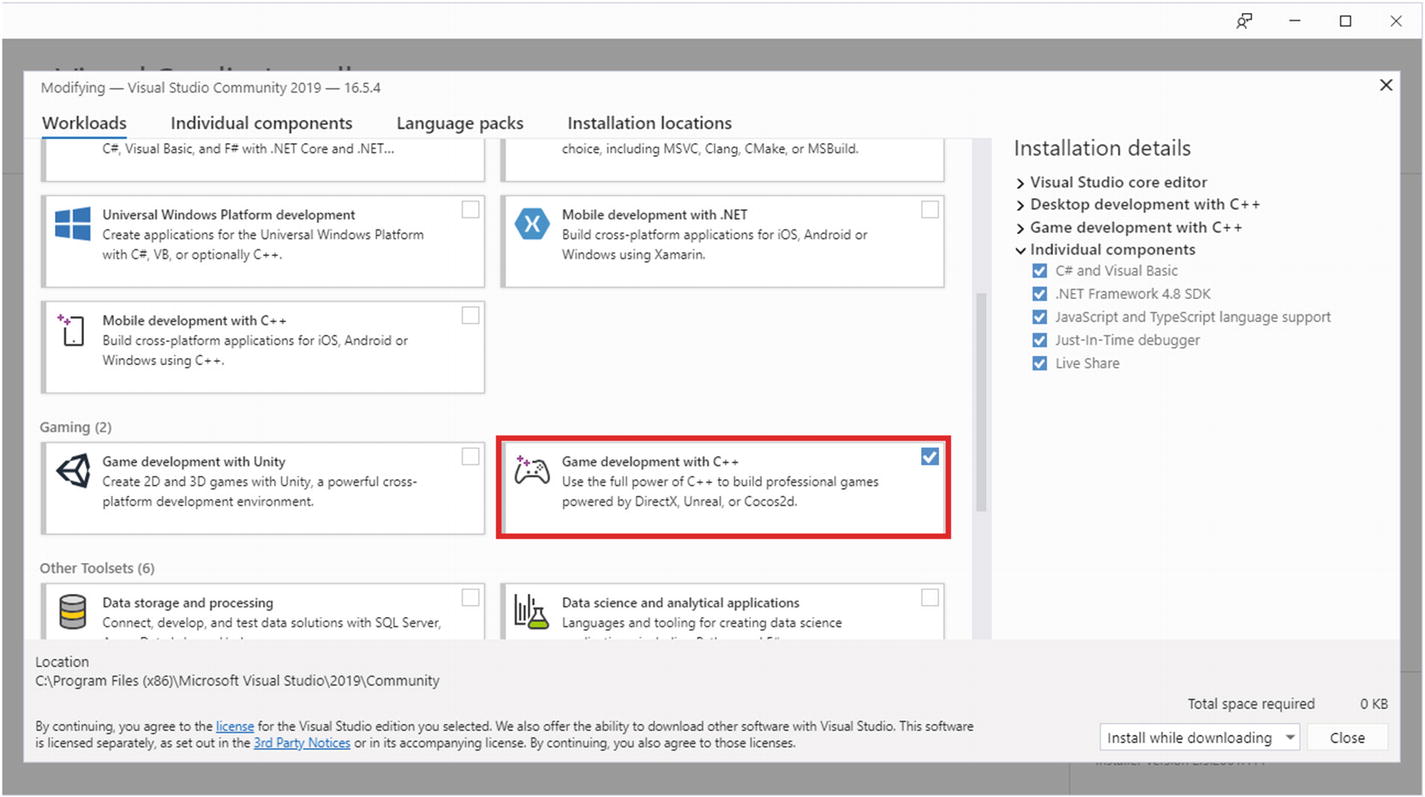Viewport: 1425px width, 797px height.
Task: Click the Unity cube icon
Action: pyautogui.click(x=73, y=471)
